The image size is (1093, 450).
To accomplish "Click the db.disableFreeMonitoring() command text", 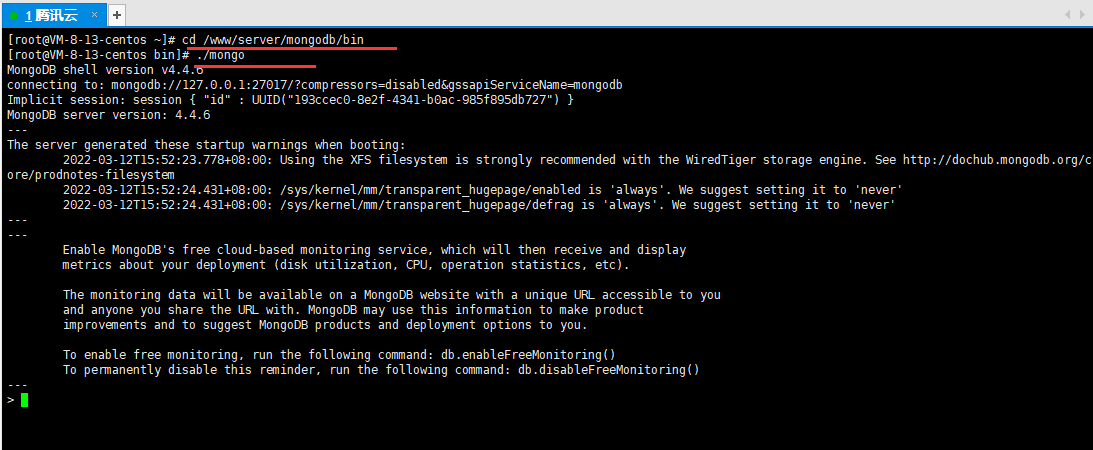I will point(609,370).
